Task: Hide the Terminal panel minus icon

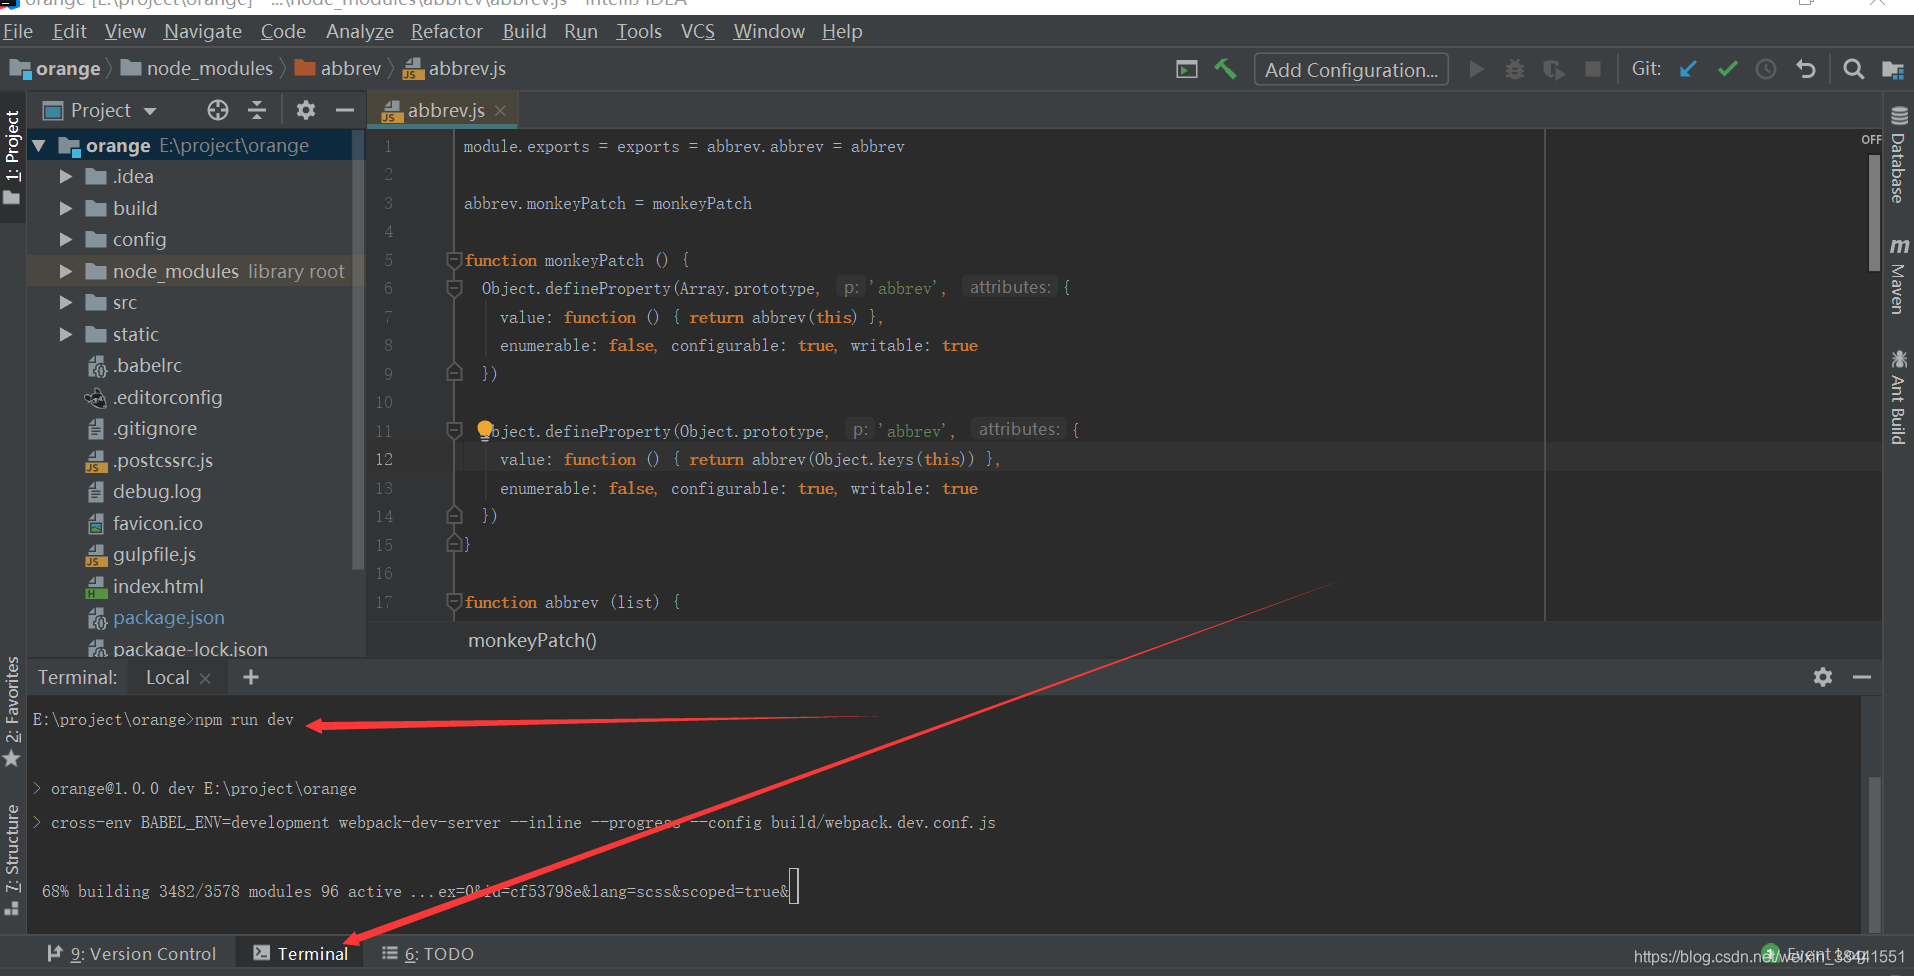Action: (x=1862, y=677)
